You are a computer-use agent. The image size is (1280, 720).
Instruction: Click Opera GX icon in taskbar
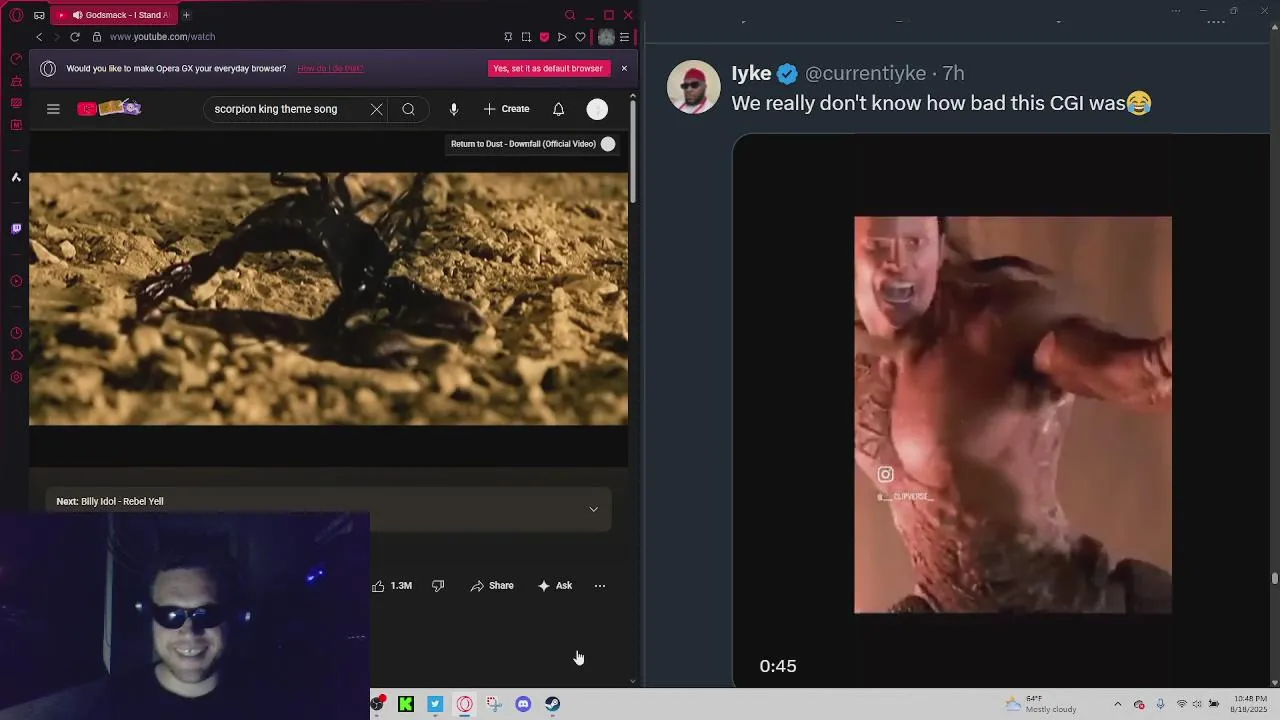pyautogui.click(x=465, y=704)
